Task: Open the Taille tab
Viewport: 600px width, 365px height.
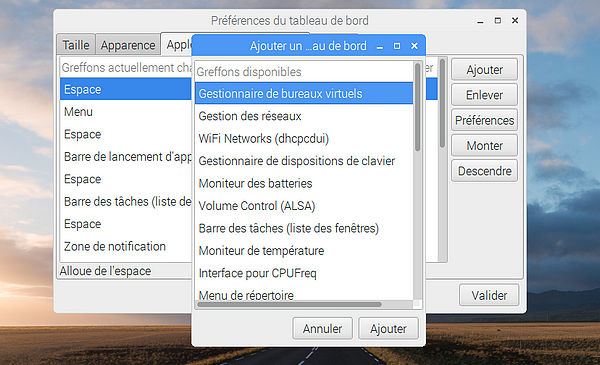Action: click(x=76, y=45)
